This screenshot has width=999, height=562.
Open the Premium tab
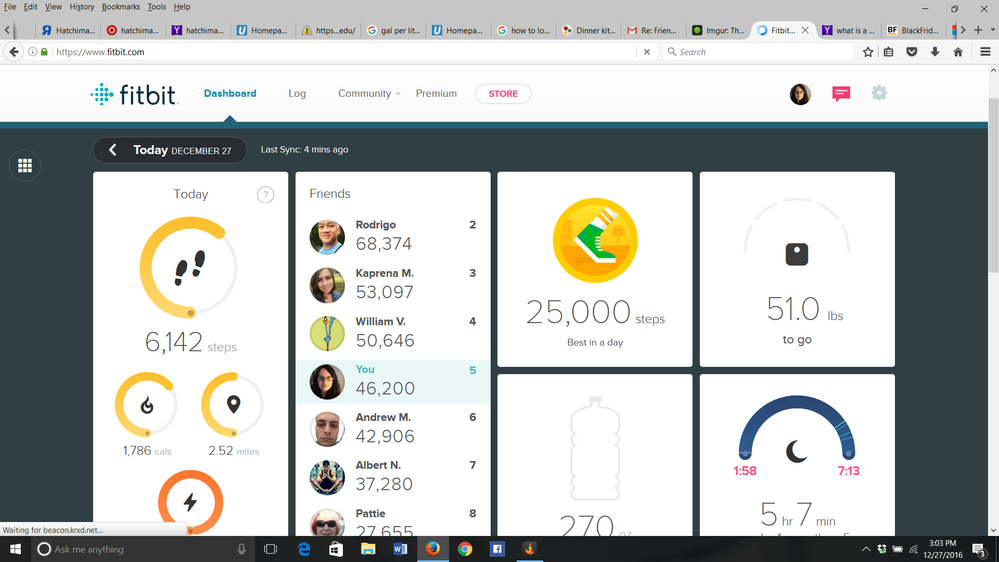coord(436,94)
